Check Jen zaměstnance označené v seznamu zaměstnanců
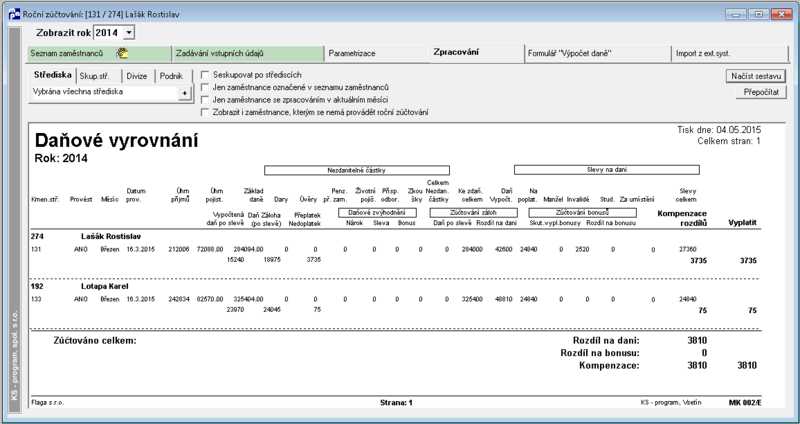This screenshot has width=800, height=424. pos(205,87)
